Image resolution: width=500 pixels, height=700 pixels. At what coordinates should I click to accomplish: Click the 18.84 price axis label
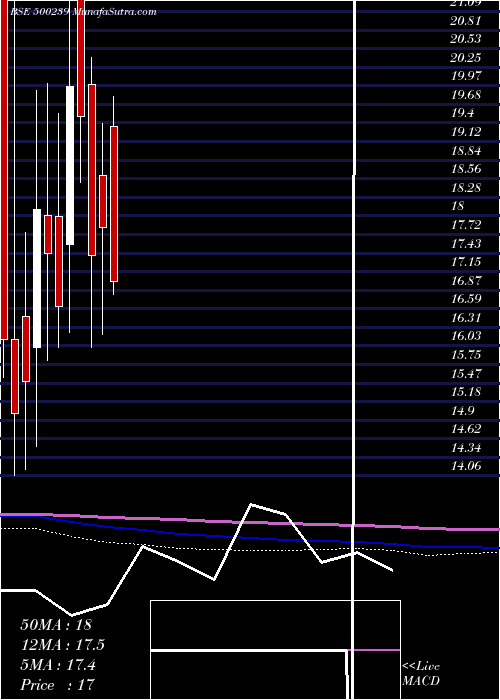[x=466, y=150]
